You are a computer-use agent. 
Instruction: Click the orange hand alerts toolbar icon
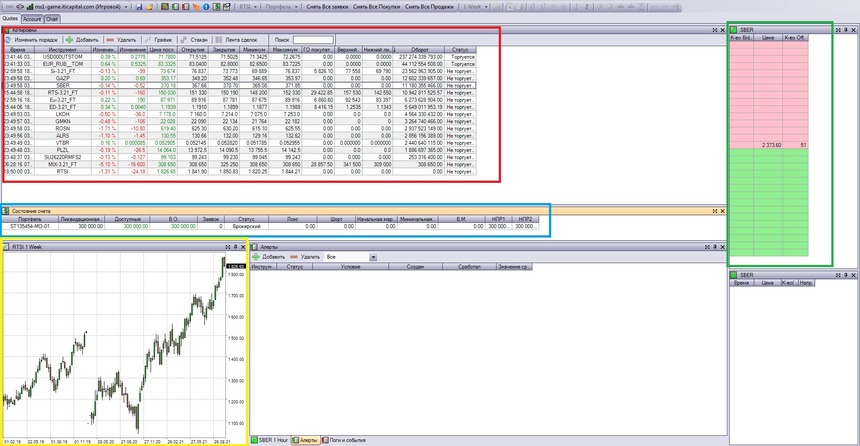[196, 7]
